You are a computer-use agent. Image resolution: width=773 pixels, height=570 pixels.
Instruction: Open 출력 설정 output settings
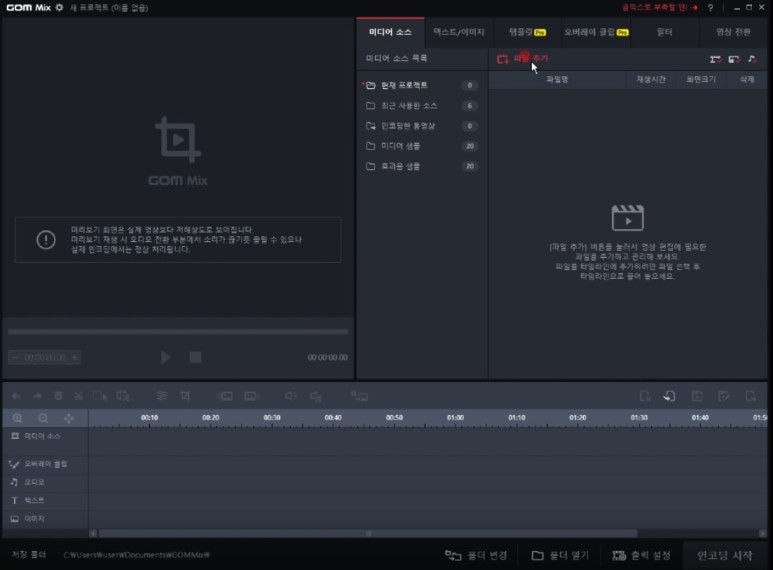click(641, 556)
